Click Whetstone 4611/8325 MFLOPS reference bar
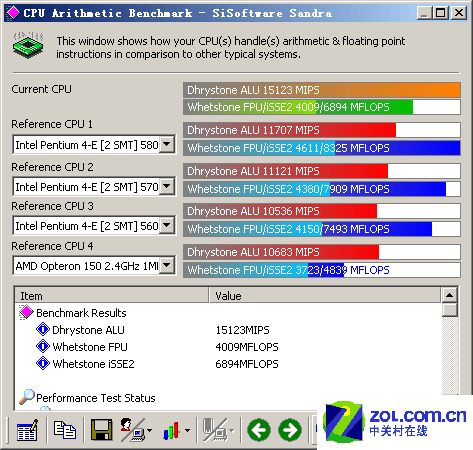473x450 pixels. click(322, 148)
